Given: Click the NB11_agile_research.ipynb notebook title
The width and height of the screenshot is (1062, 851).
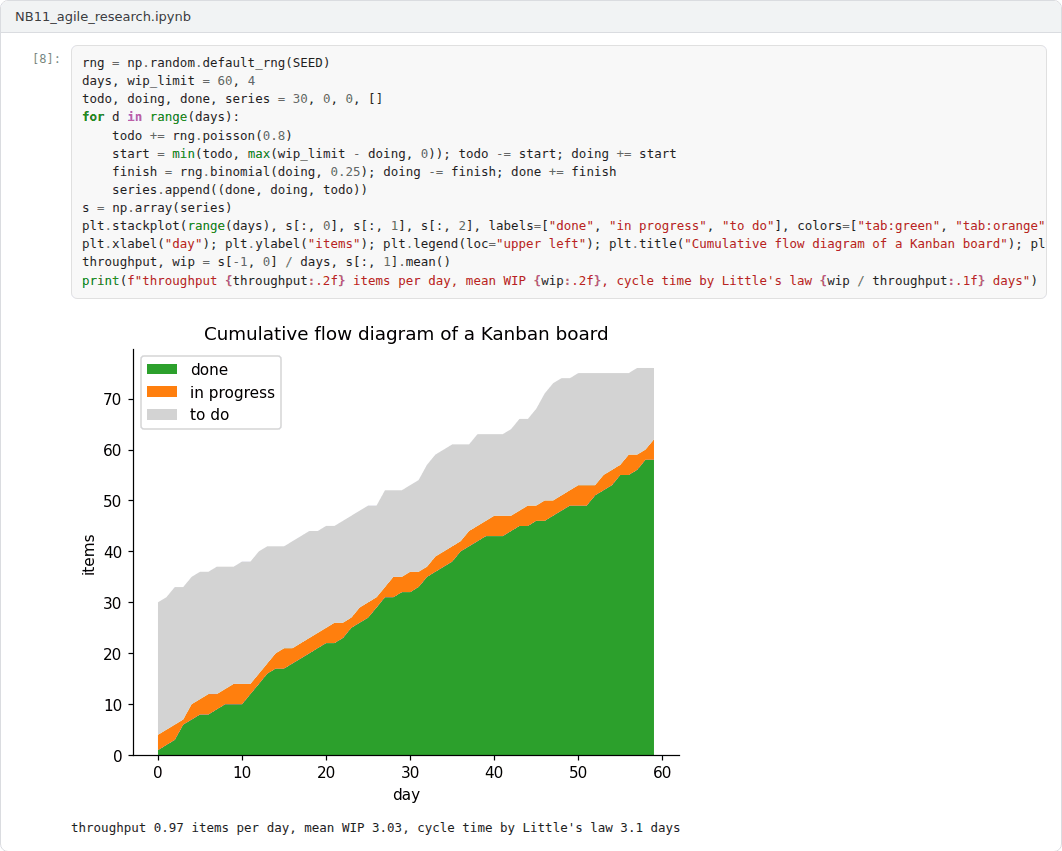Looking at the screenshot, I should click(103, 16).
